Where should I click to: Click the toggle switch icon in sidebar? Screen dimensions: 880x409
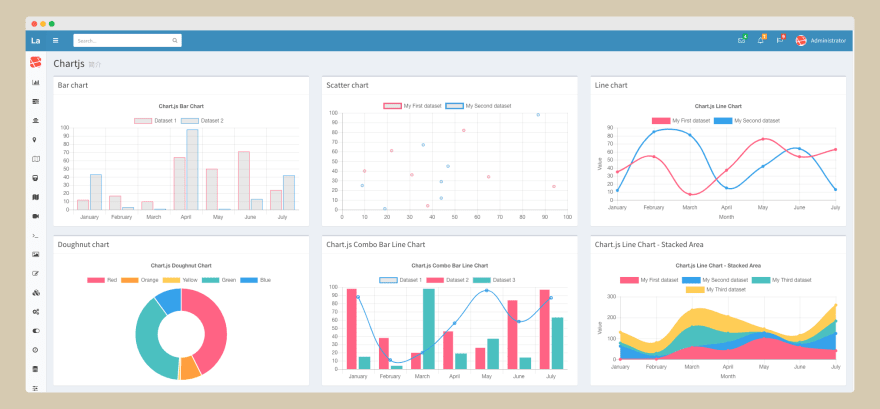36,330
